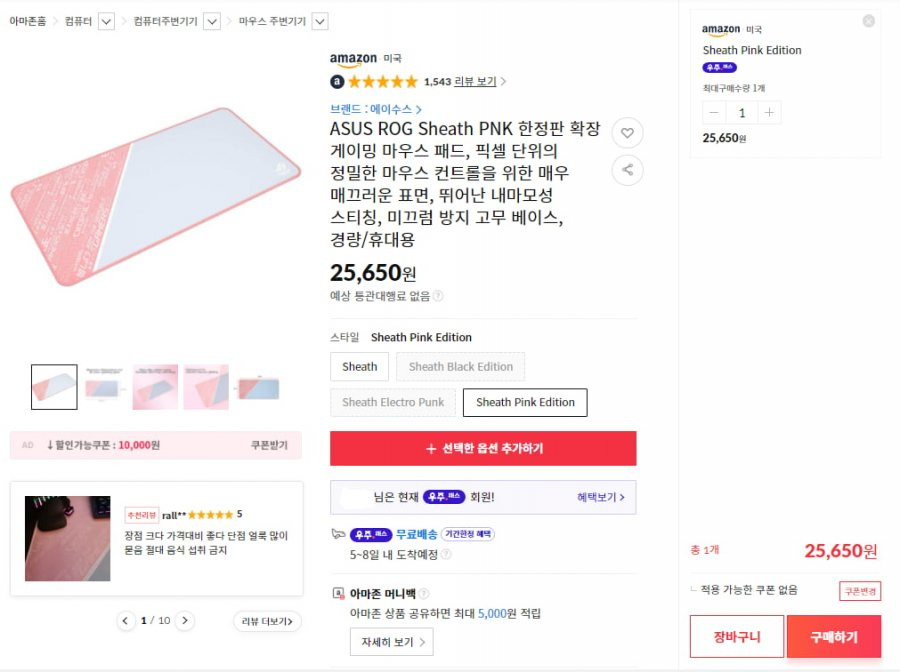Click the red 구매하기 buy button
Viewport: 900px width, 672px height.
point(833,636)
